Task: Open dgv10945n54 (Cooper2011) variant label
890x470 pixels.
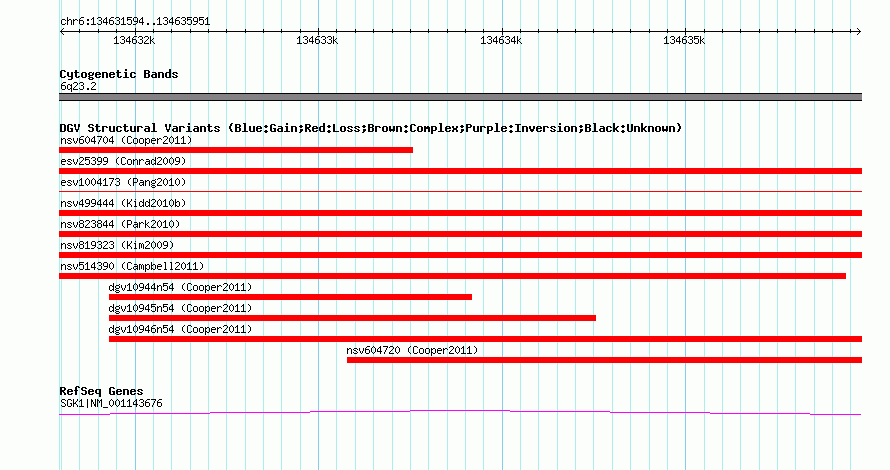Action: coord(180,308)
